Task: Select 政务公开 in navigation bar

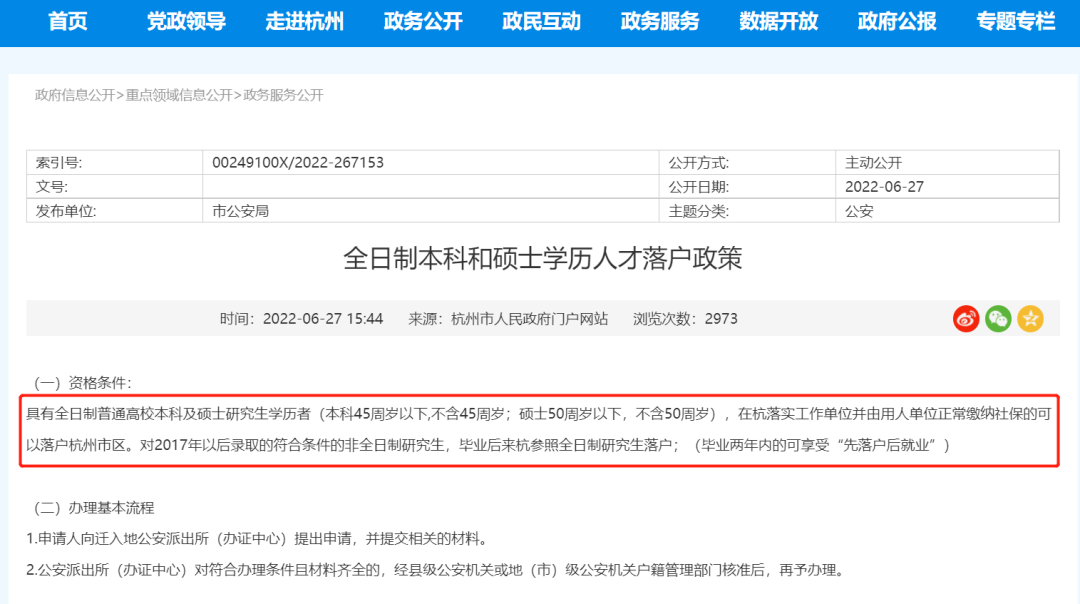Action: (423, 22)
